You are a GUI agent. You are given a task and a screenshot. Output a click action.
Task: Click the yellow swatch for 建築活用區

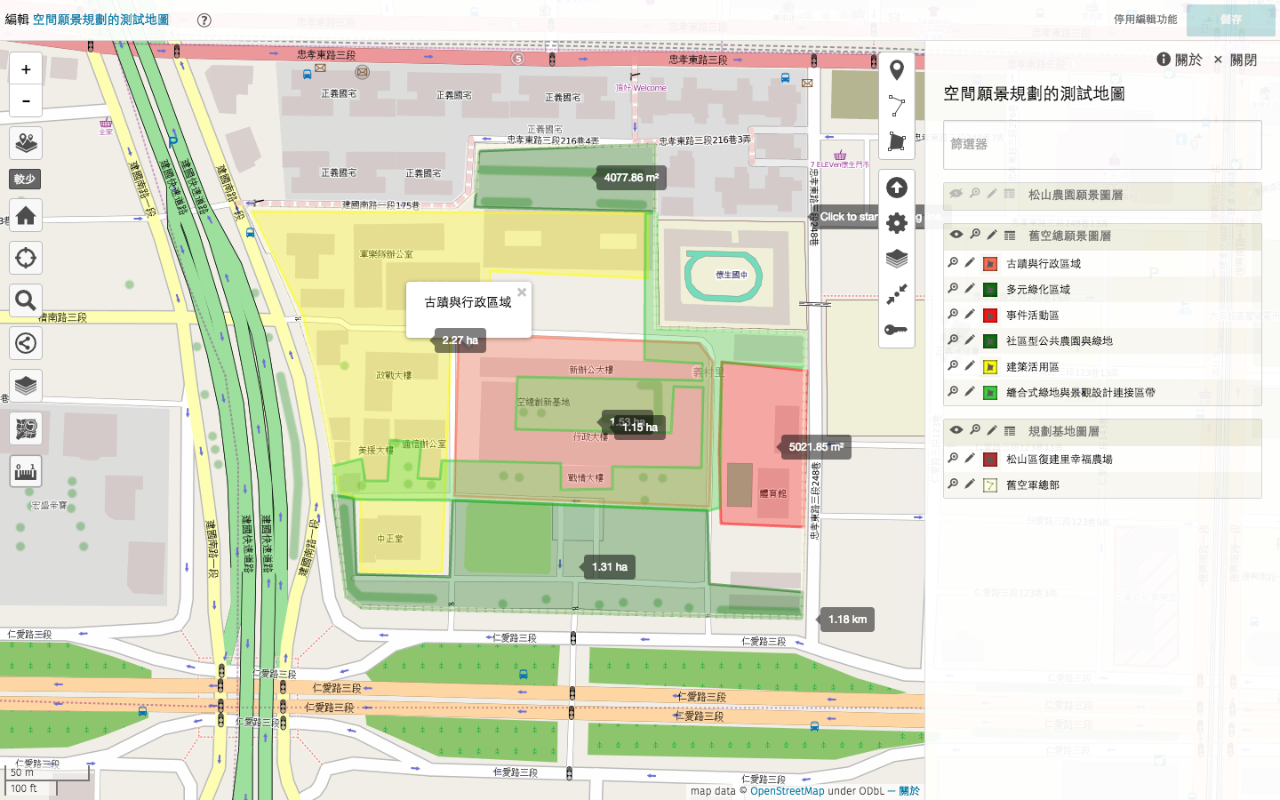click(x=990, y=367)
